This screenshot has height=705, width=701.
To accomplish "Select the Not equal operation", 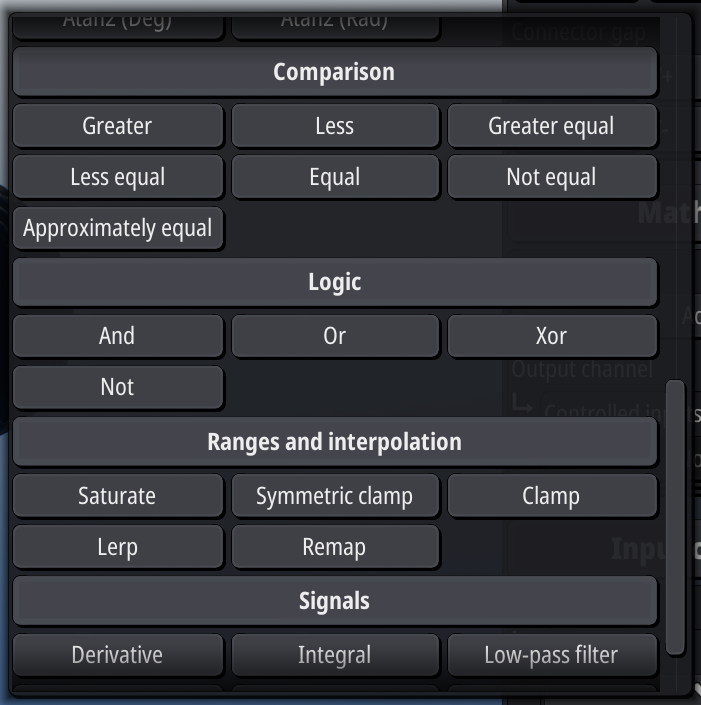I will tap(552, 177).
